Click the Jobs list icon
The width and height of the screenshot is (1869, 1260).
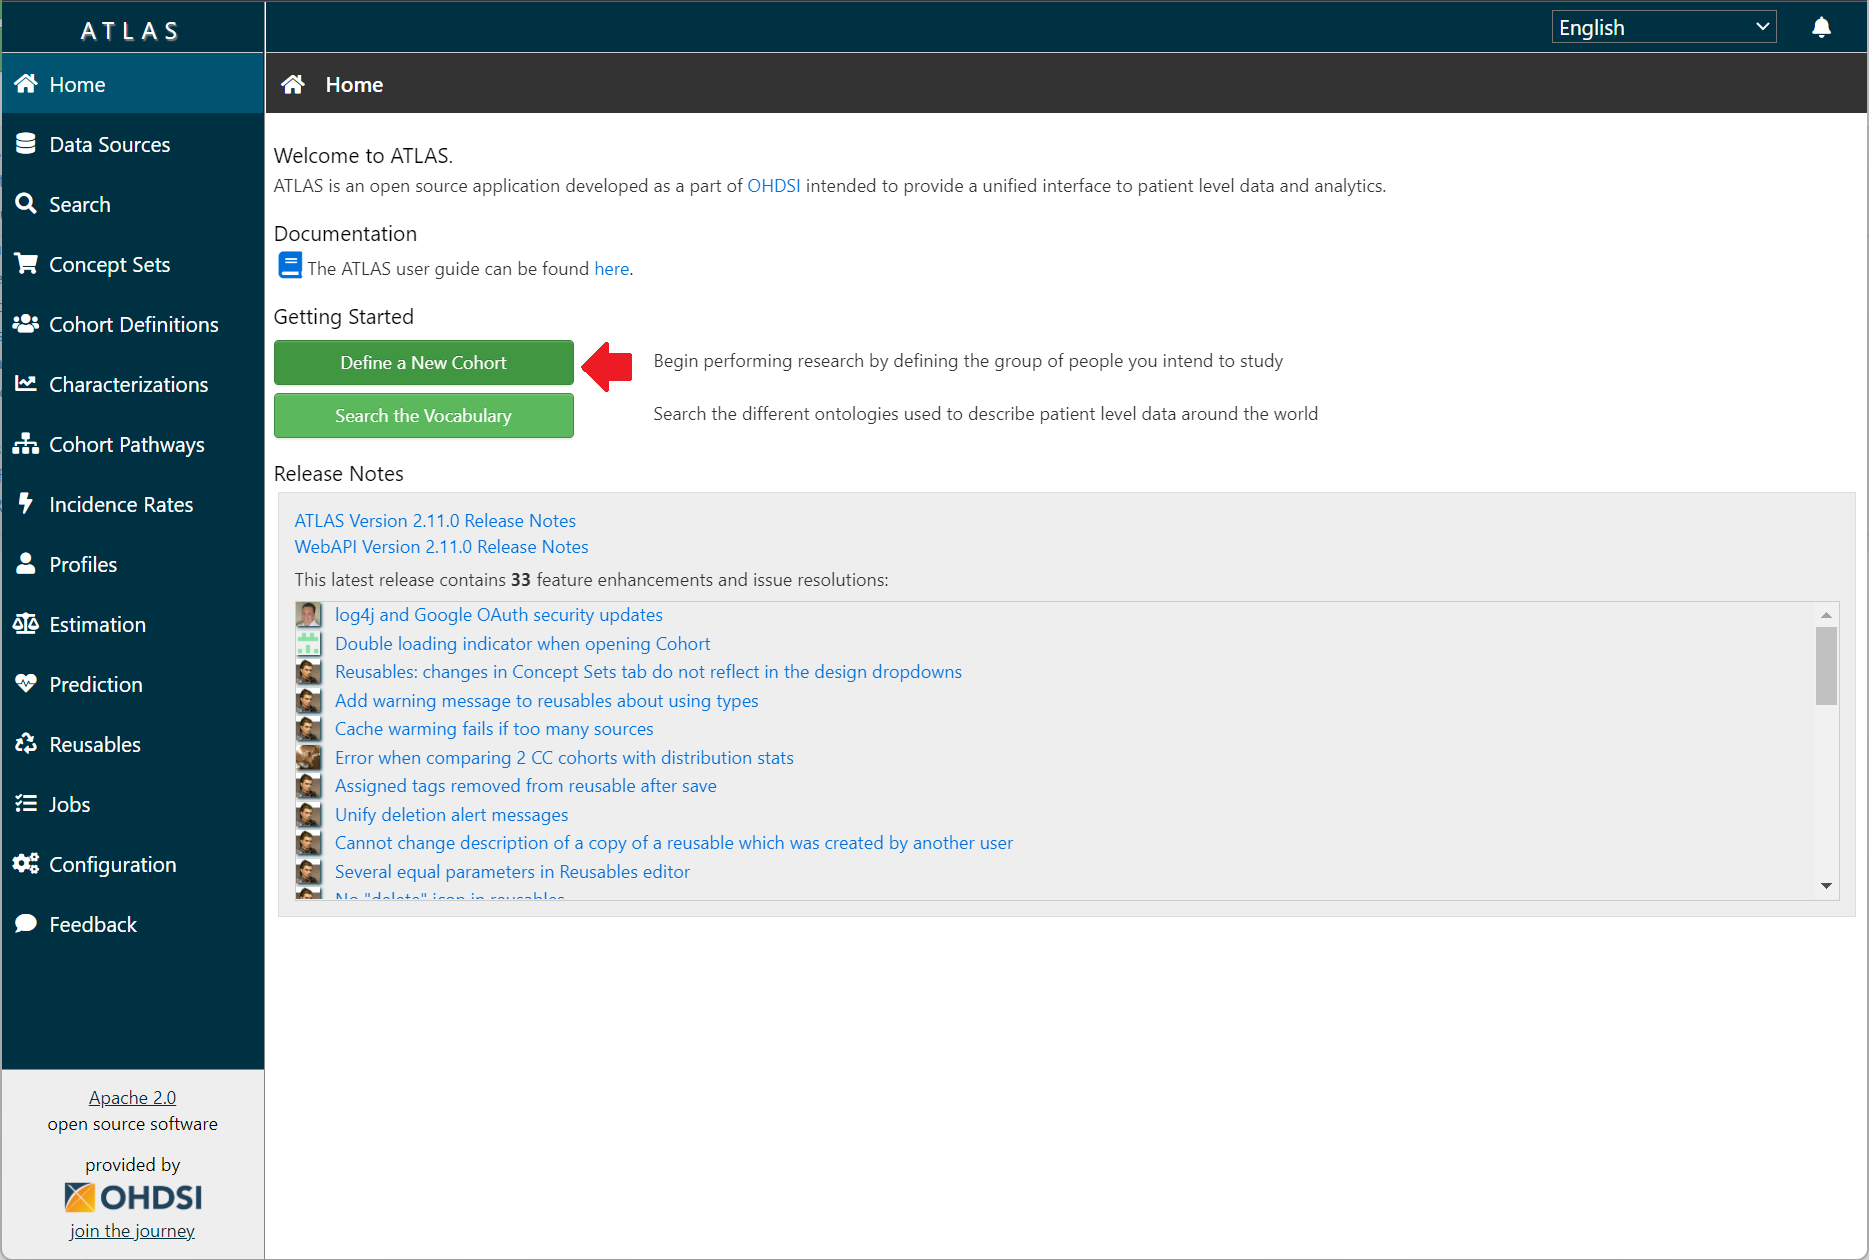26,804
